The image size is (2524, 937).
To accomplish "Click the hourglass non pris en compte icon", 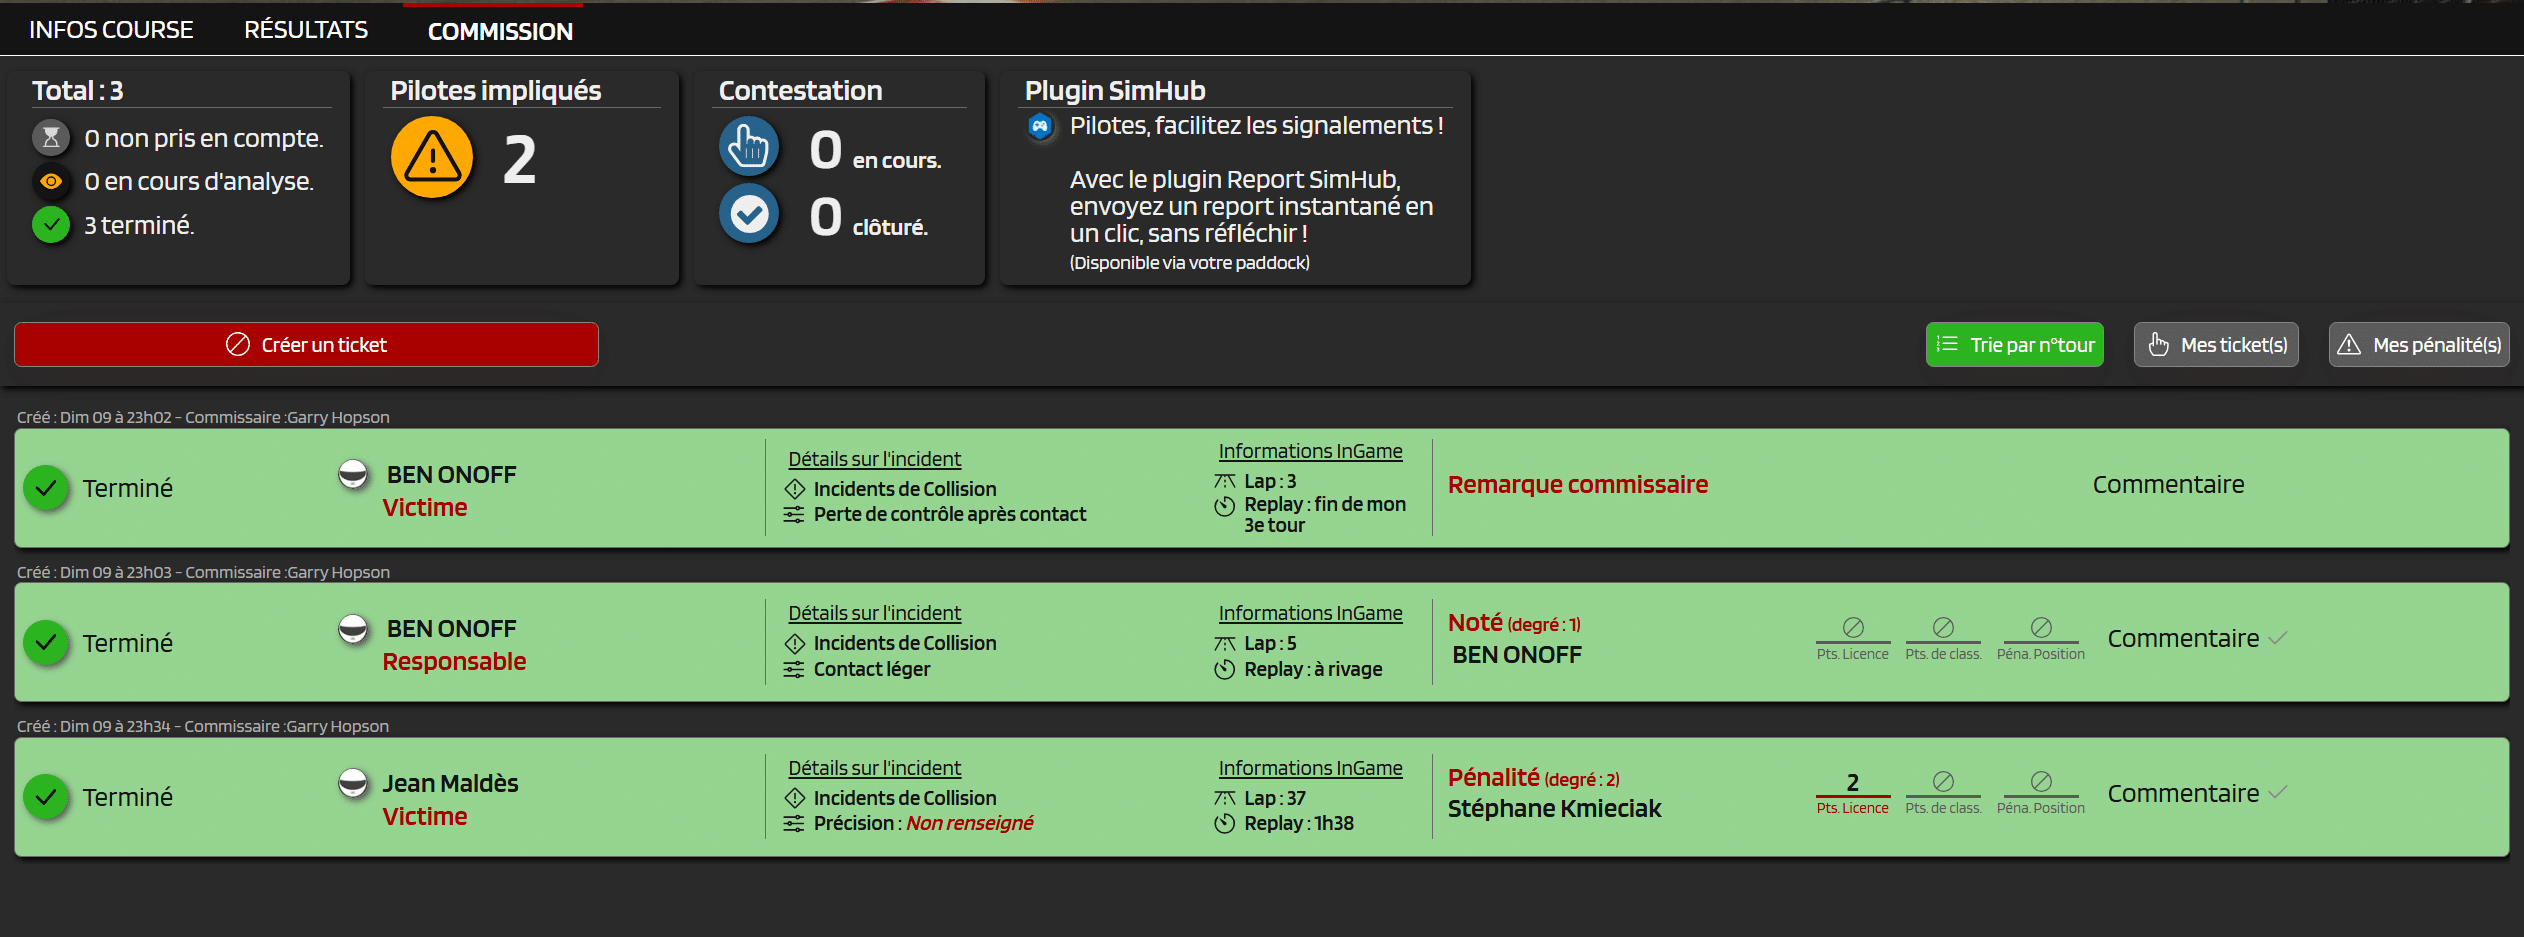I will (x=51, y=138).
